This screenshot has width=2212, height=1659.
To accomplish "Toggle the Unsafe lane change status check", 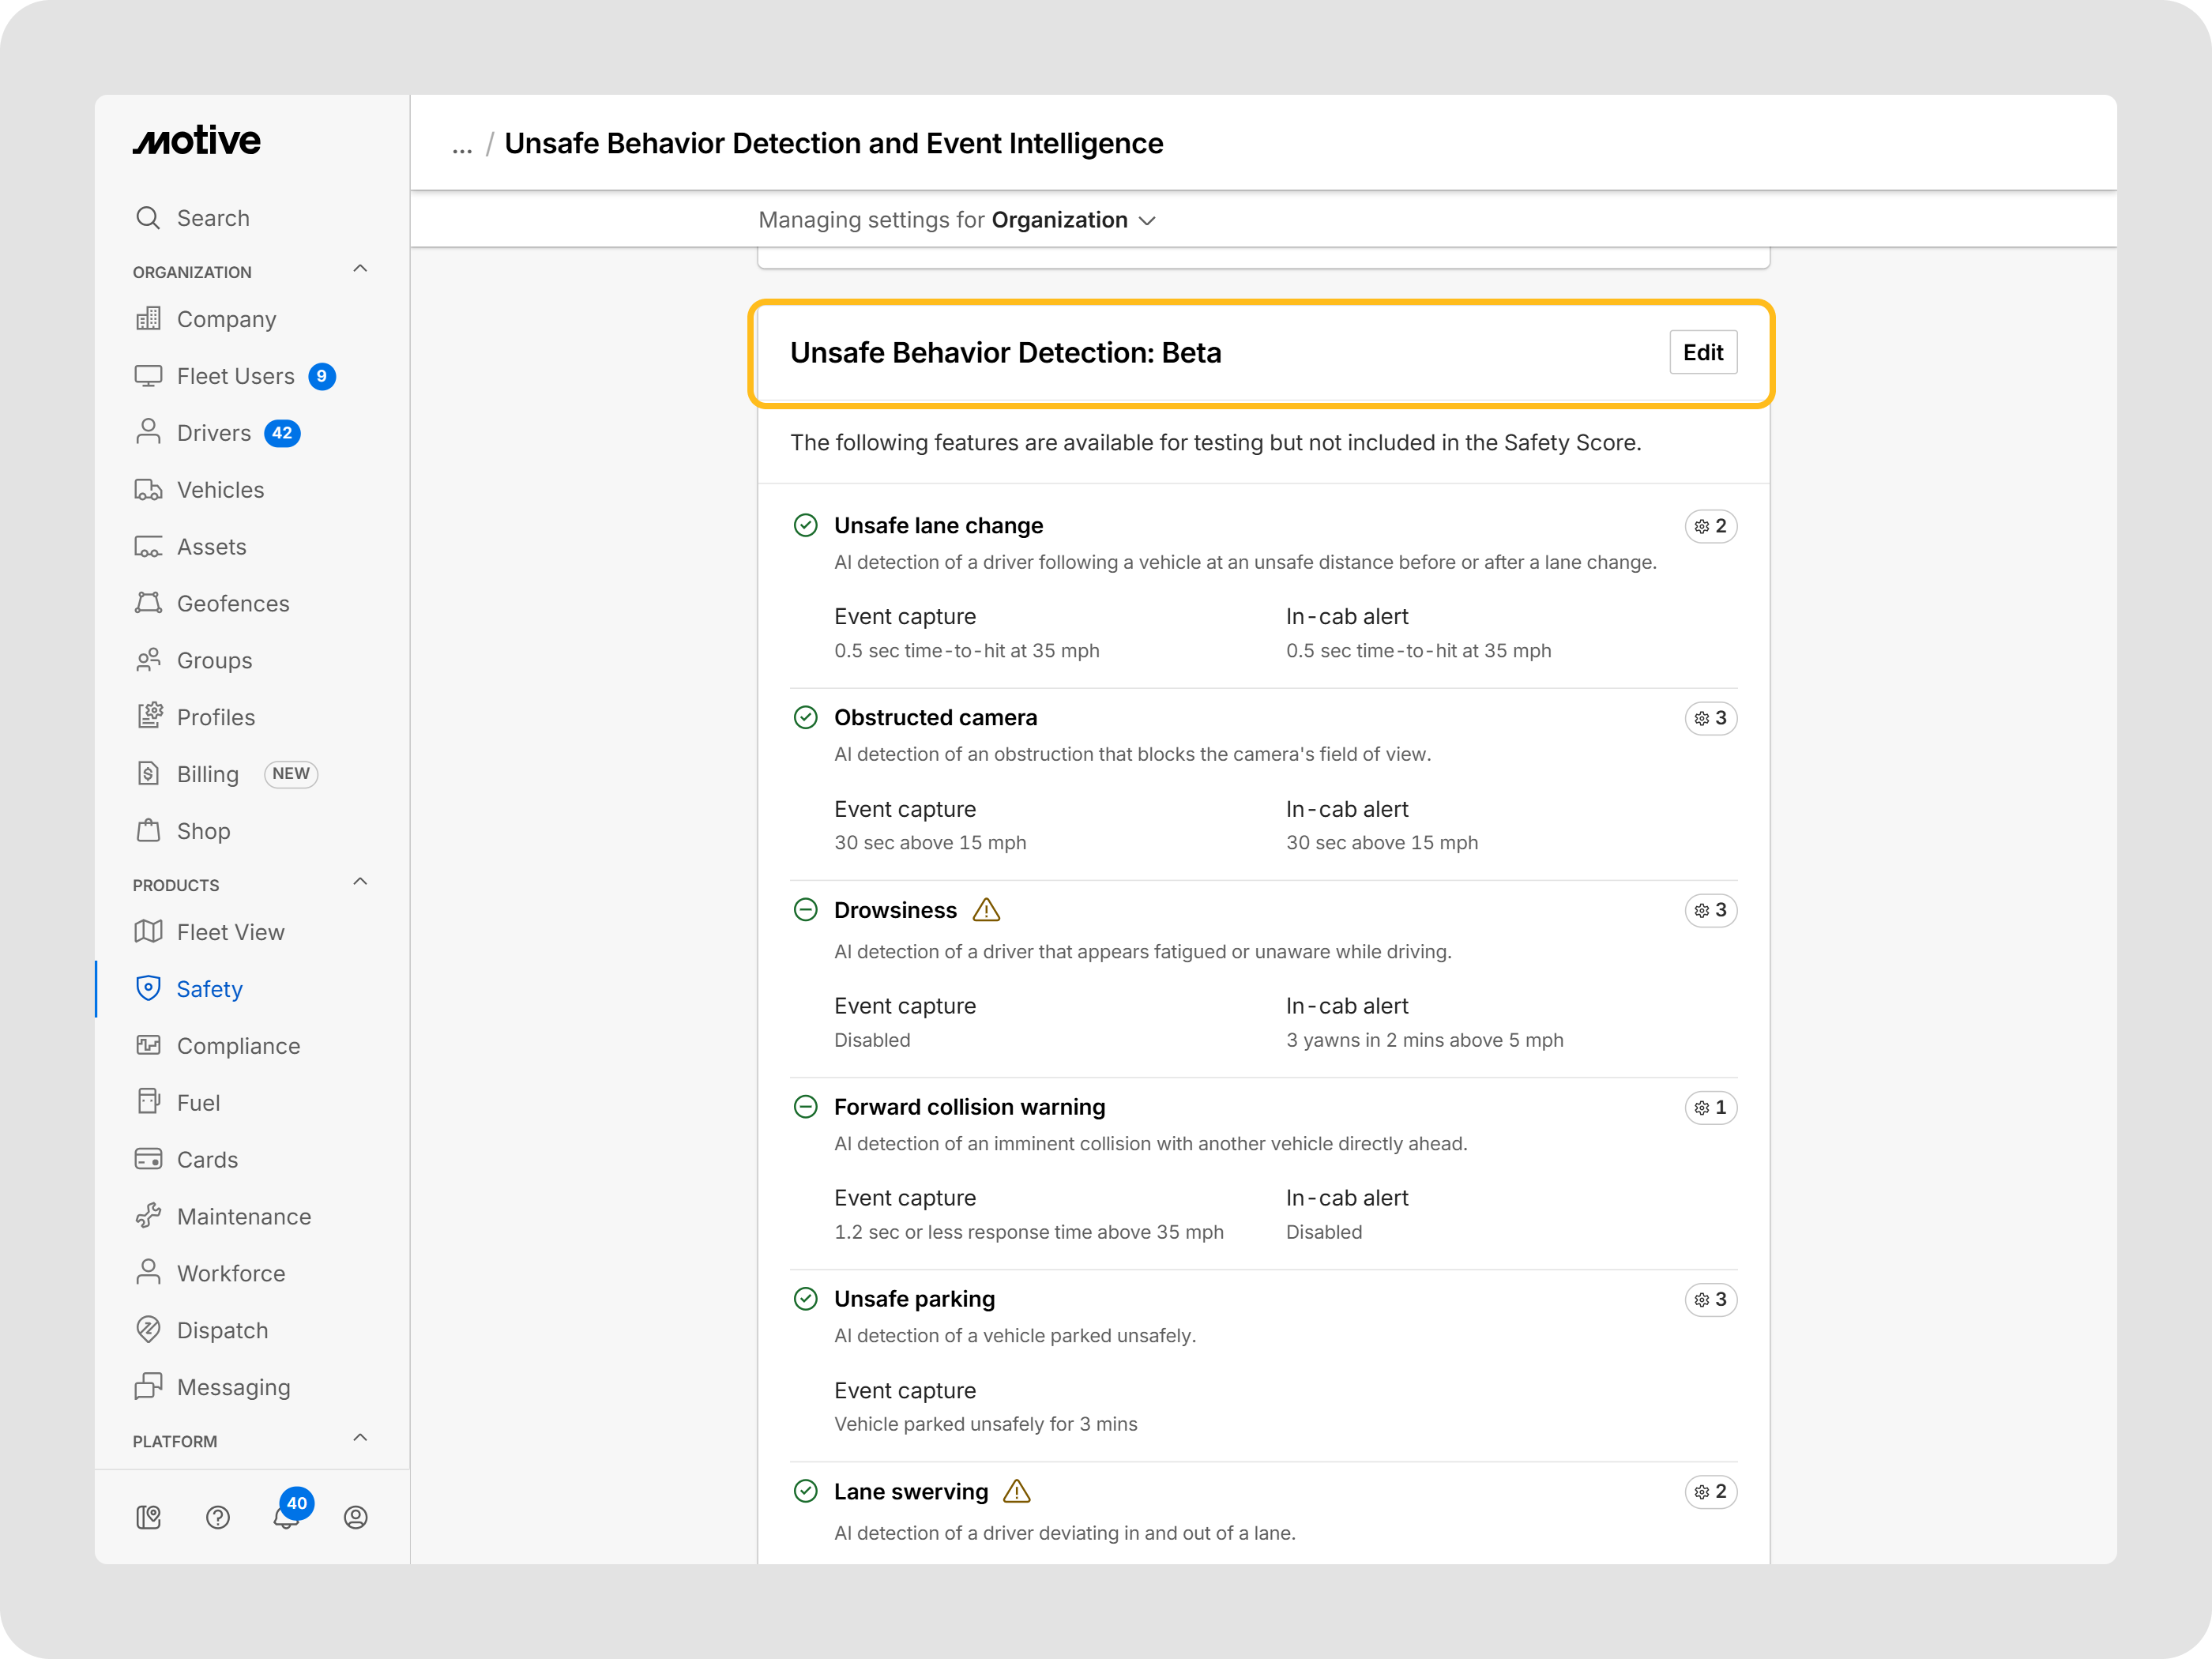I will pyautogui.click(x=805, y=525).
